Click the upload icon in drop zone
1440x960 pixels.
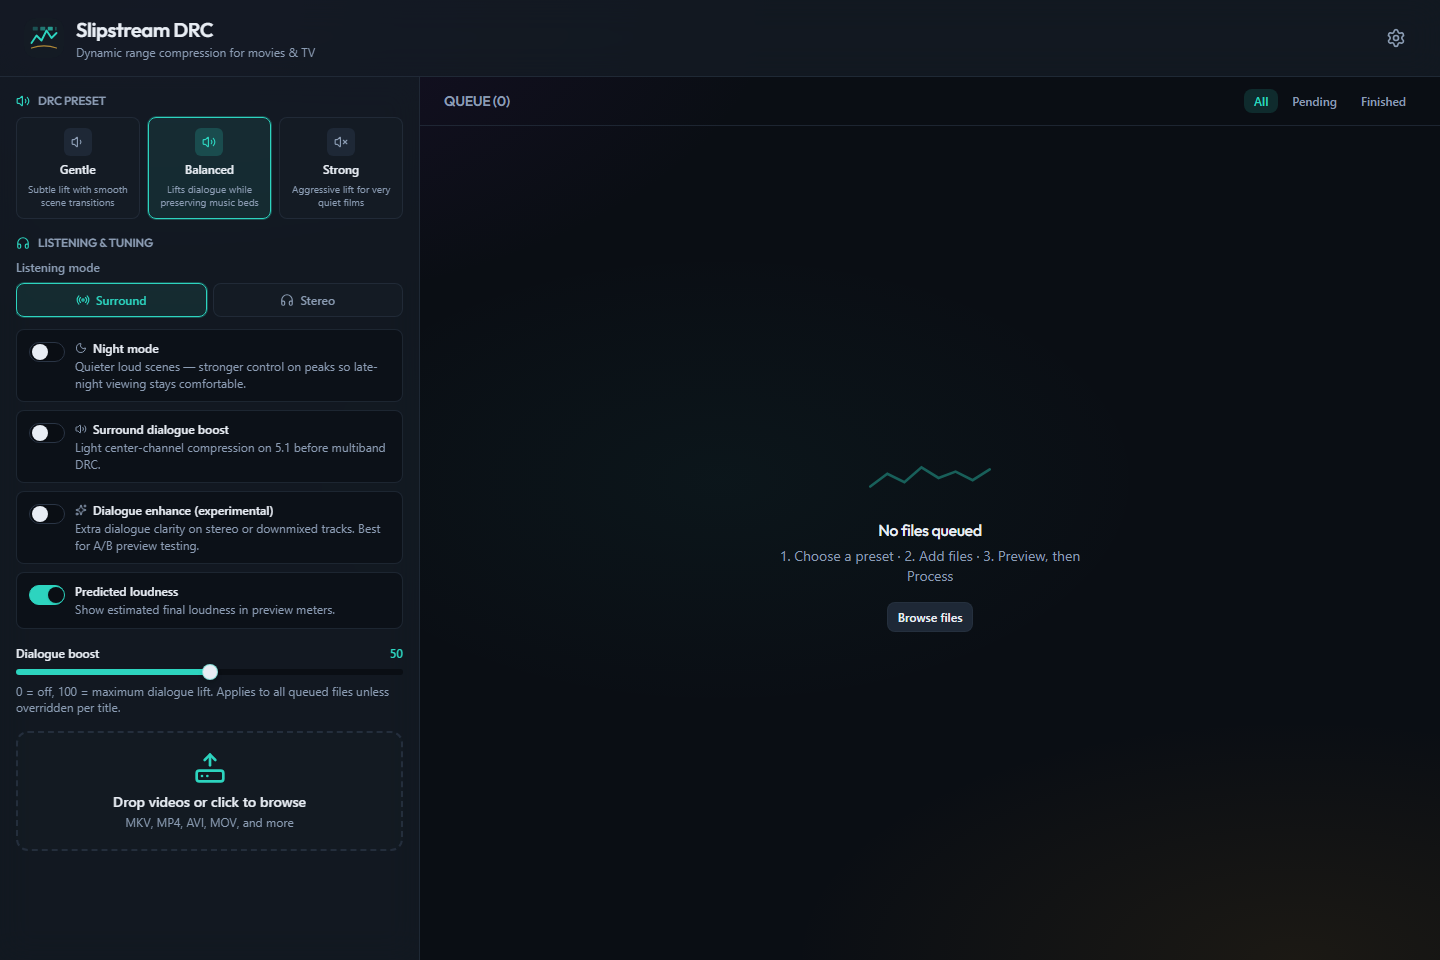point(210,768)
